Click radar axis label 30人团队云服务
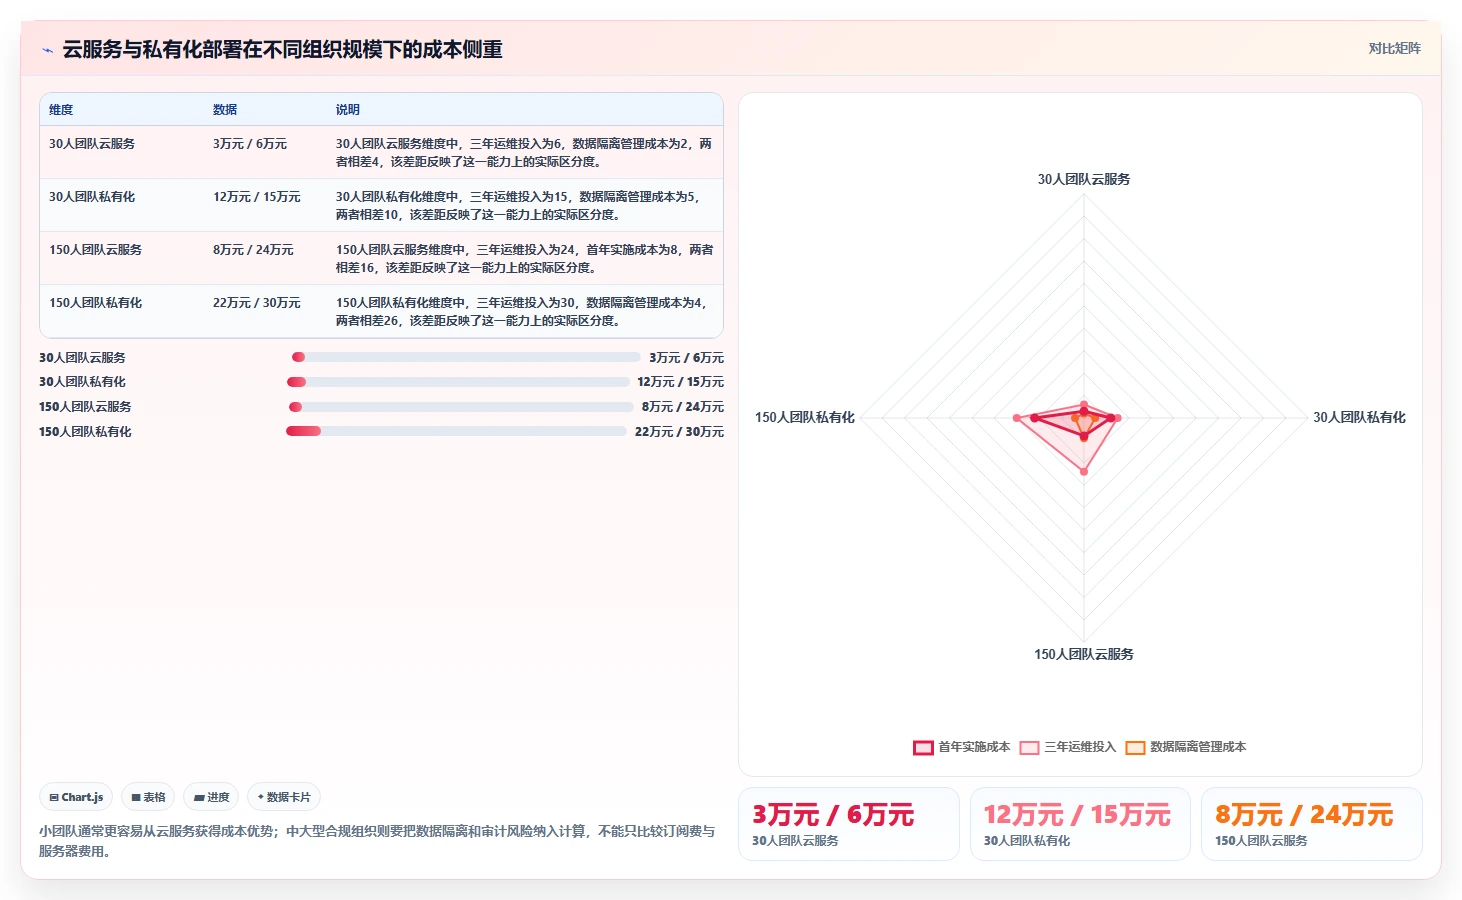This screenshot has width=1462, height=900. pyautogui.click(x=1084, y=179)
